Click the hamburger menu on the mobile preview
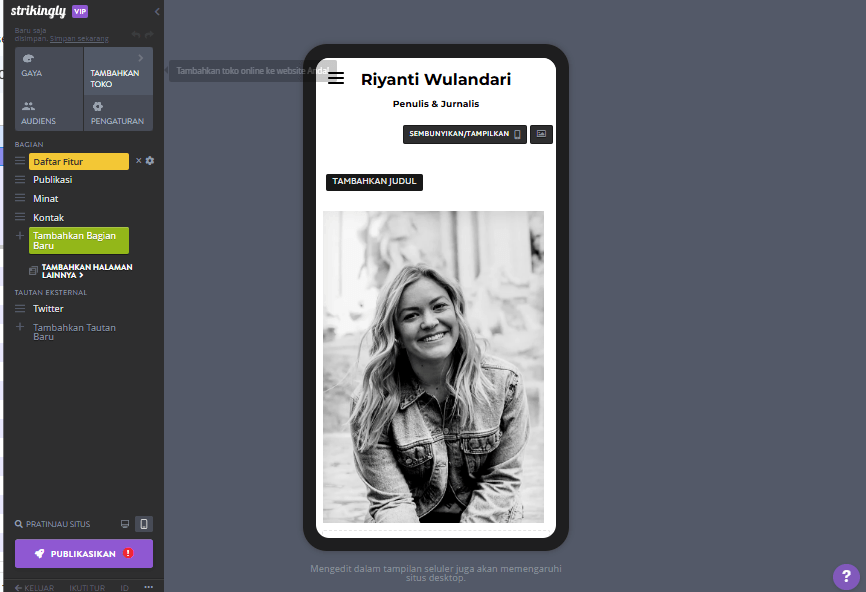 (335, 78)
